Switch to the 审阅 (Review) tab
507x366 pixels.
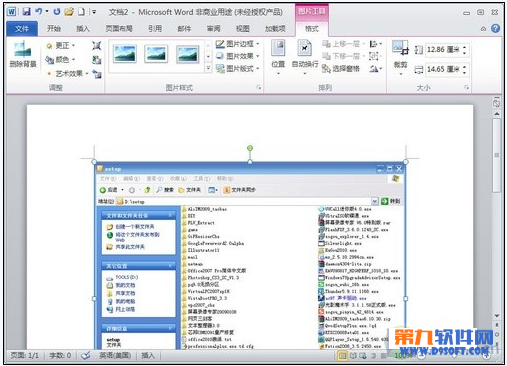pyautogui.click(x=214, y=29)
